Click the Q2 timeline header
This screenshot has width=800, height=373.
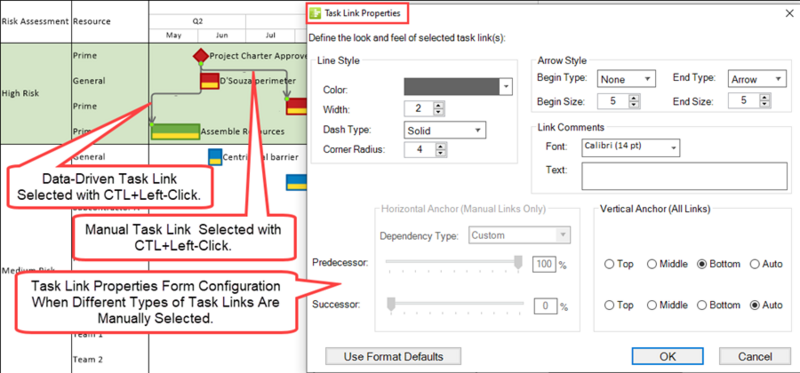tap(197, 22)
